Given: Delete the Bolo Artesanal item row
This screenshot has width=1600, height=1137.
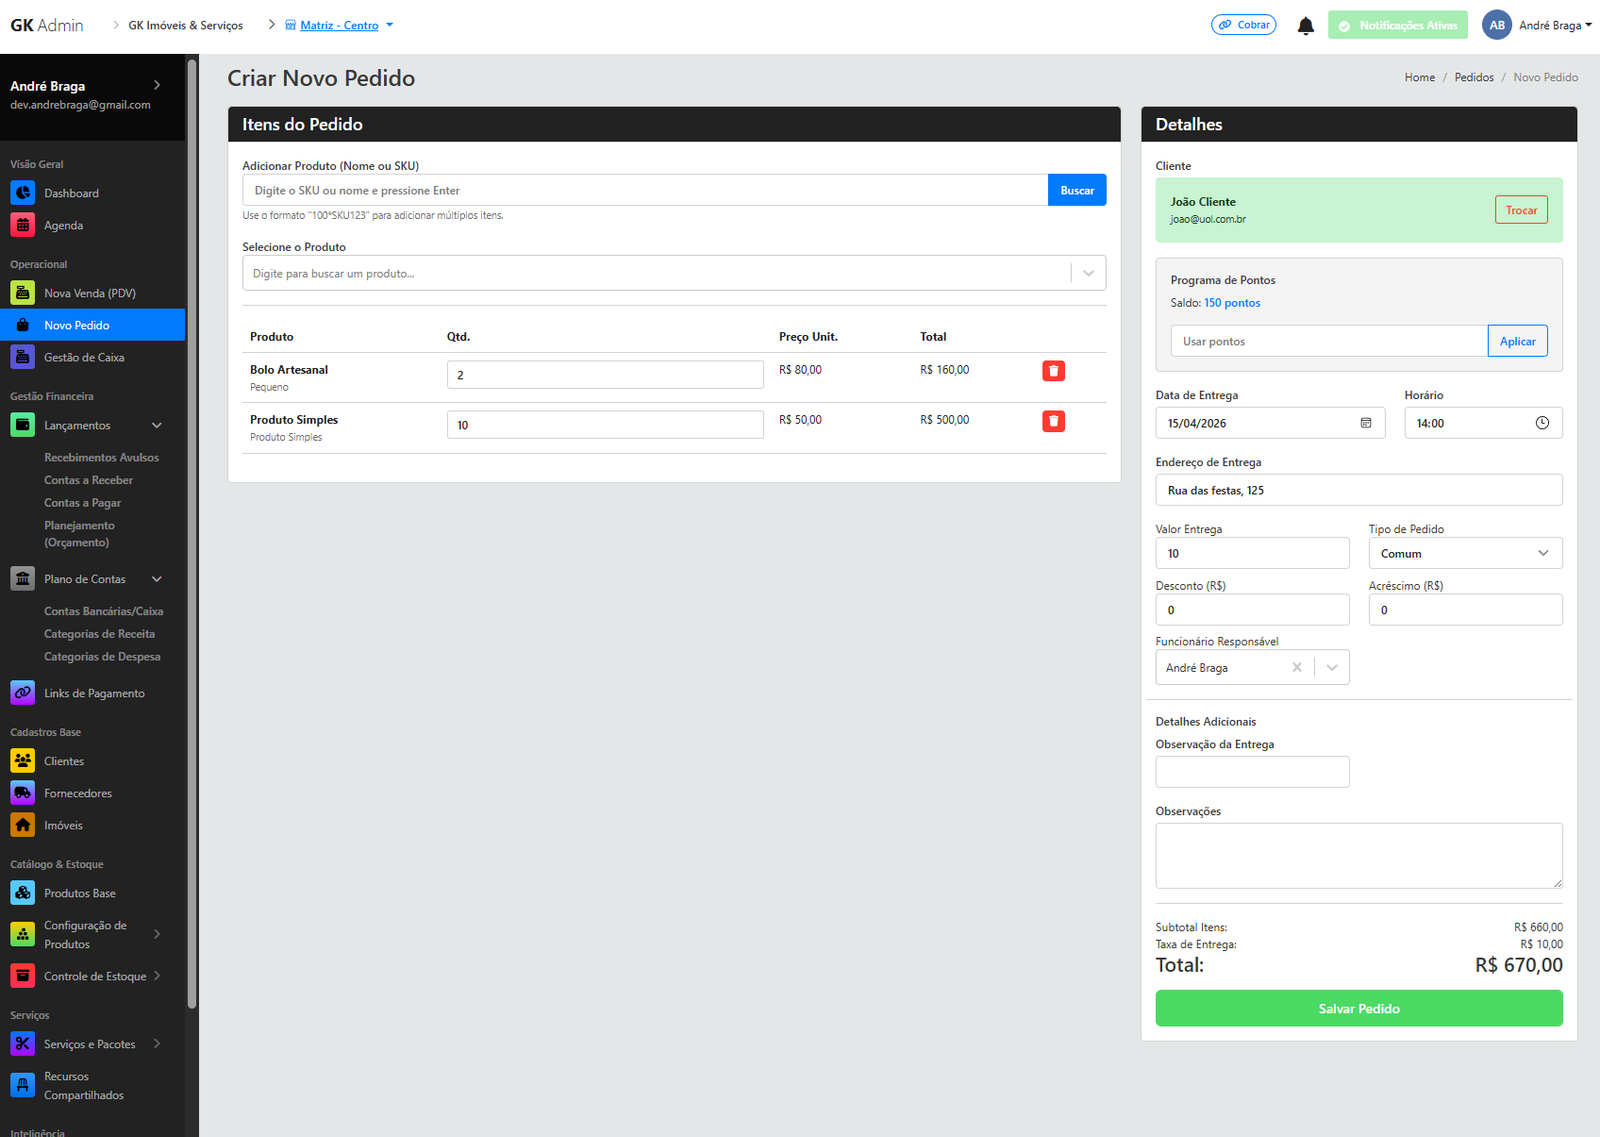Looking at the screenshot, I should [1053, 371].
